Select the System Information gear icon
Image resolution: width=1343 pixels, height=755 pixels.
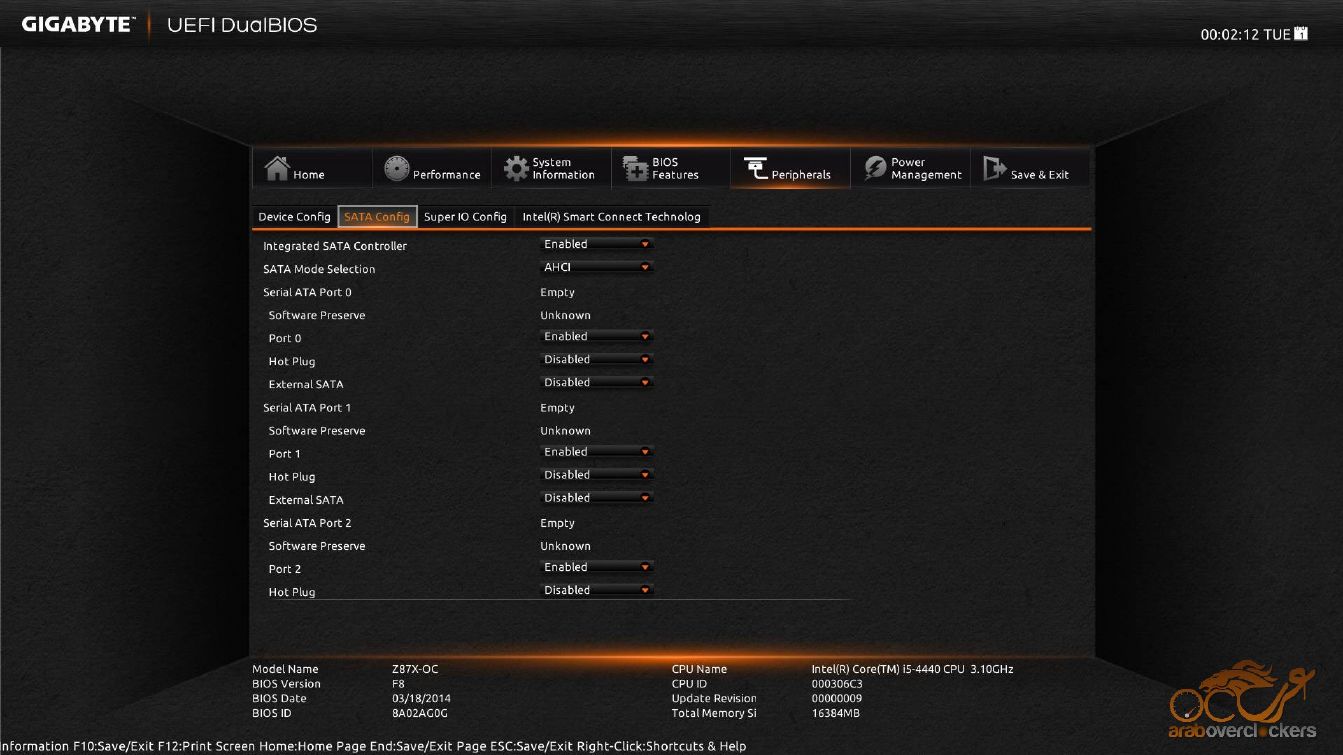(x=516, y=169)
